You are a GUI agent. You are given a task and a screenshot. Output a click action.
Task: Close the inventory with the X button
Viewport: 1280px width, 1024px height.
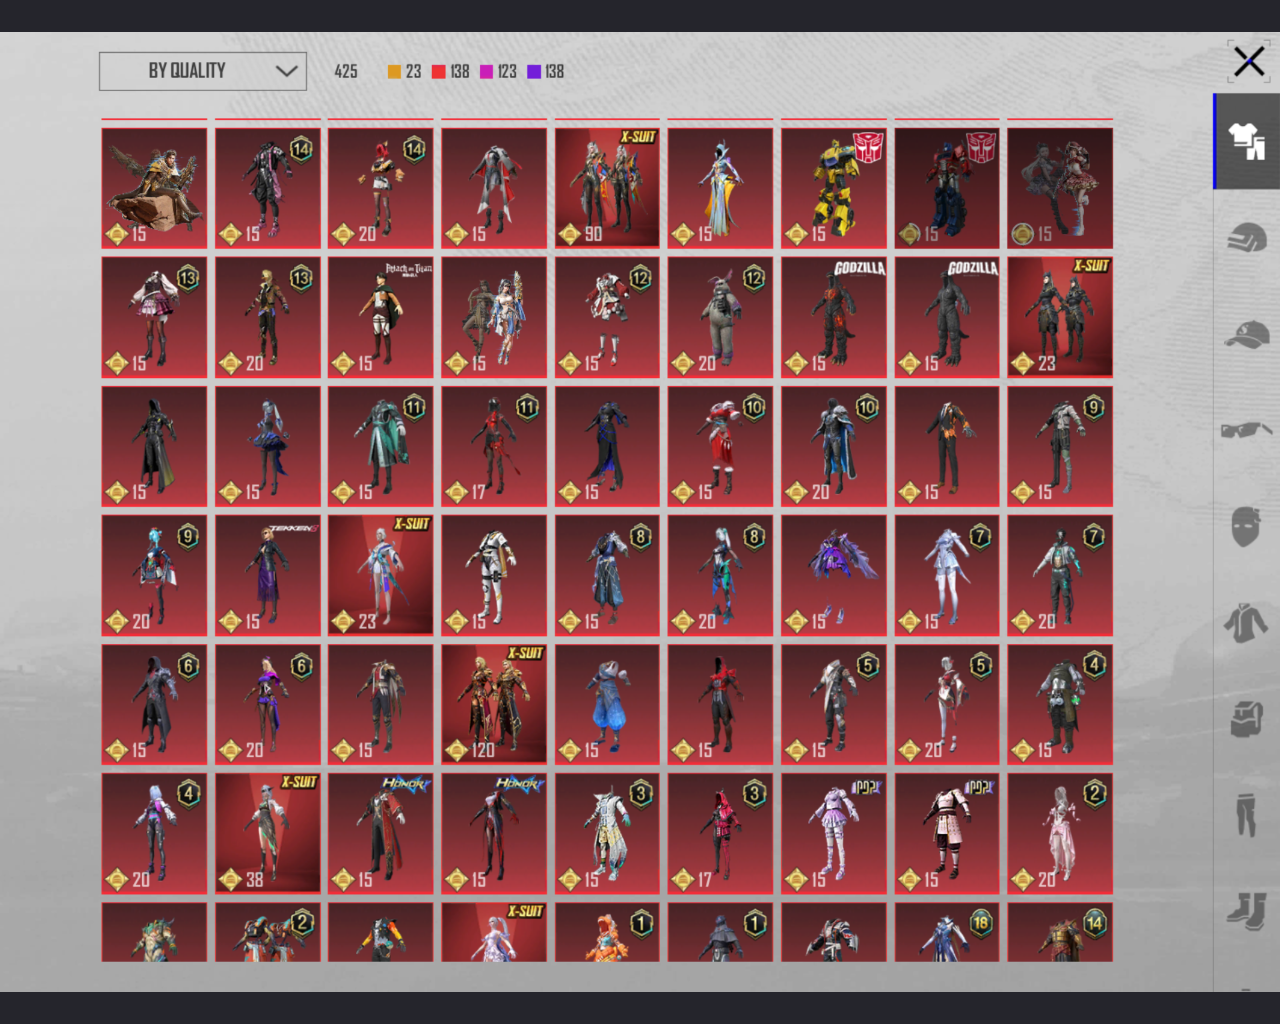(x=1248, y=62)
